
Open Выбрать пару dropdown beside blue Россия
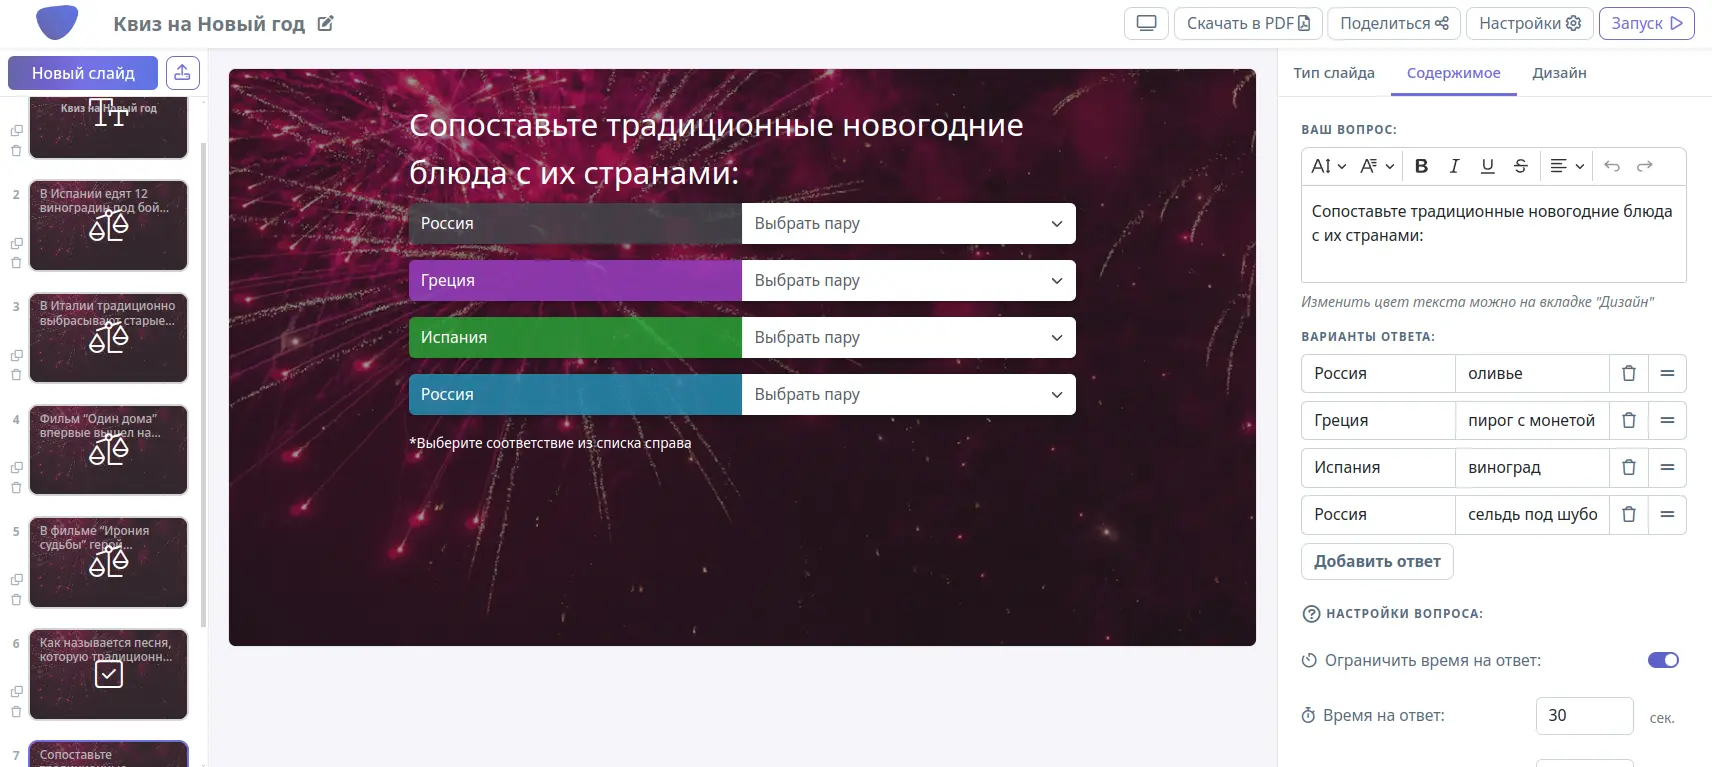tap(908, 394)
